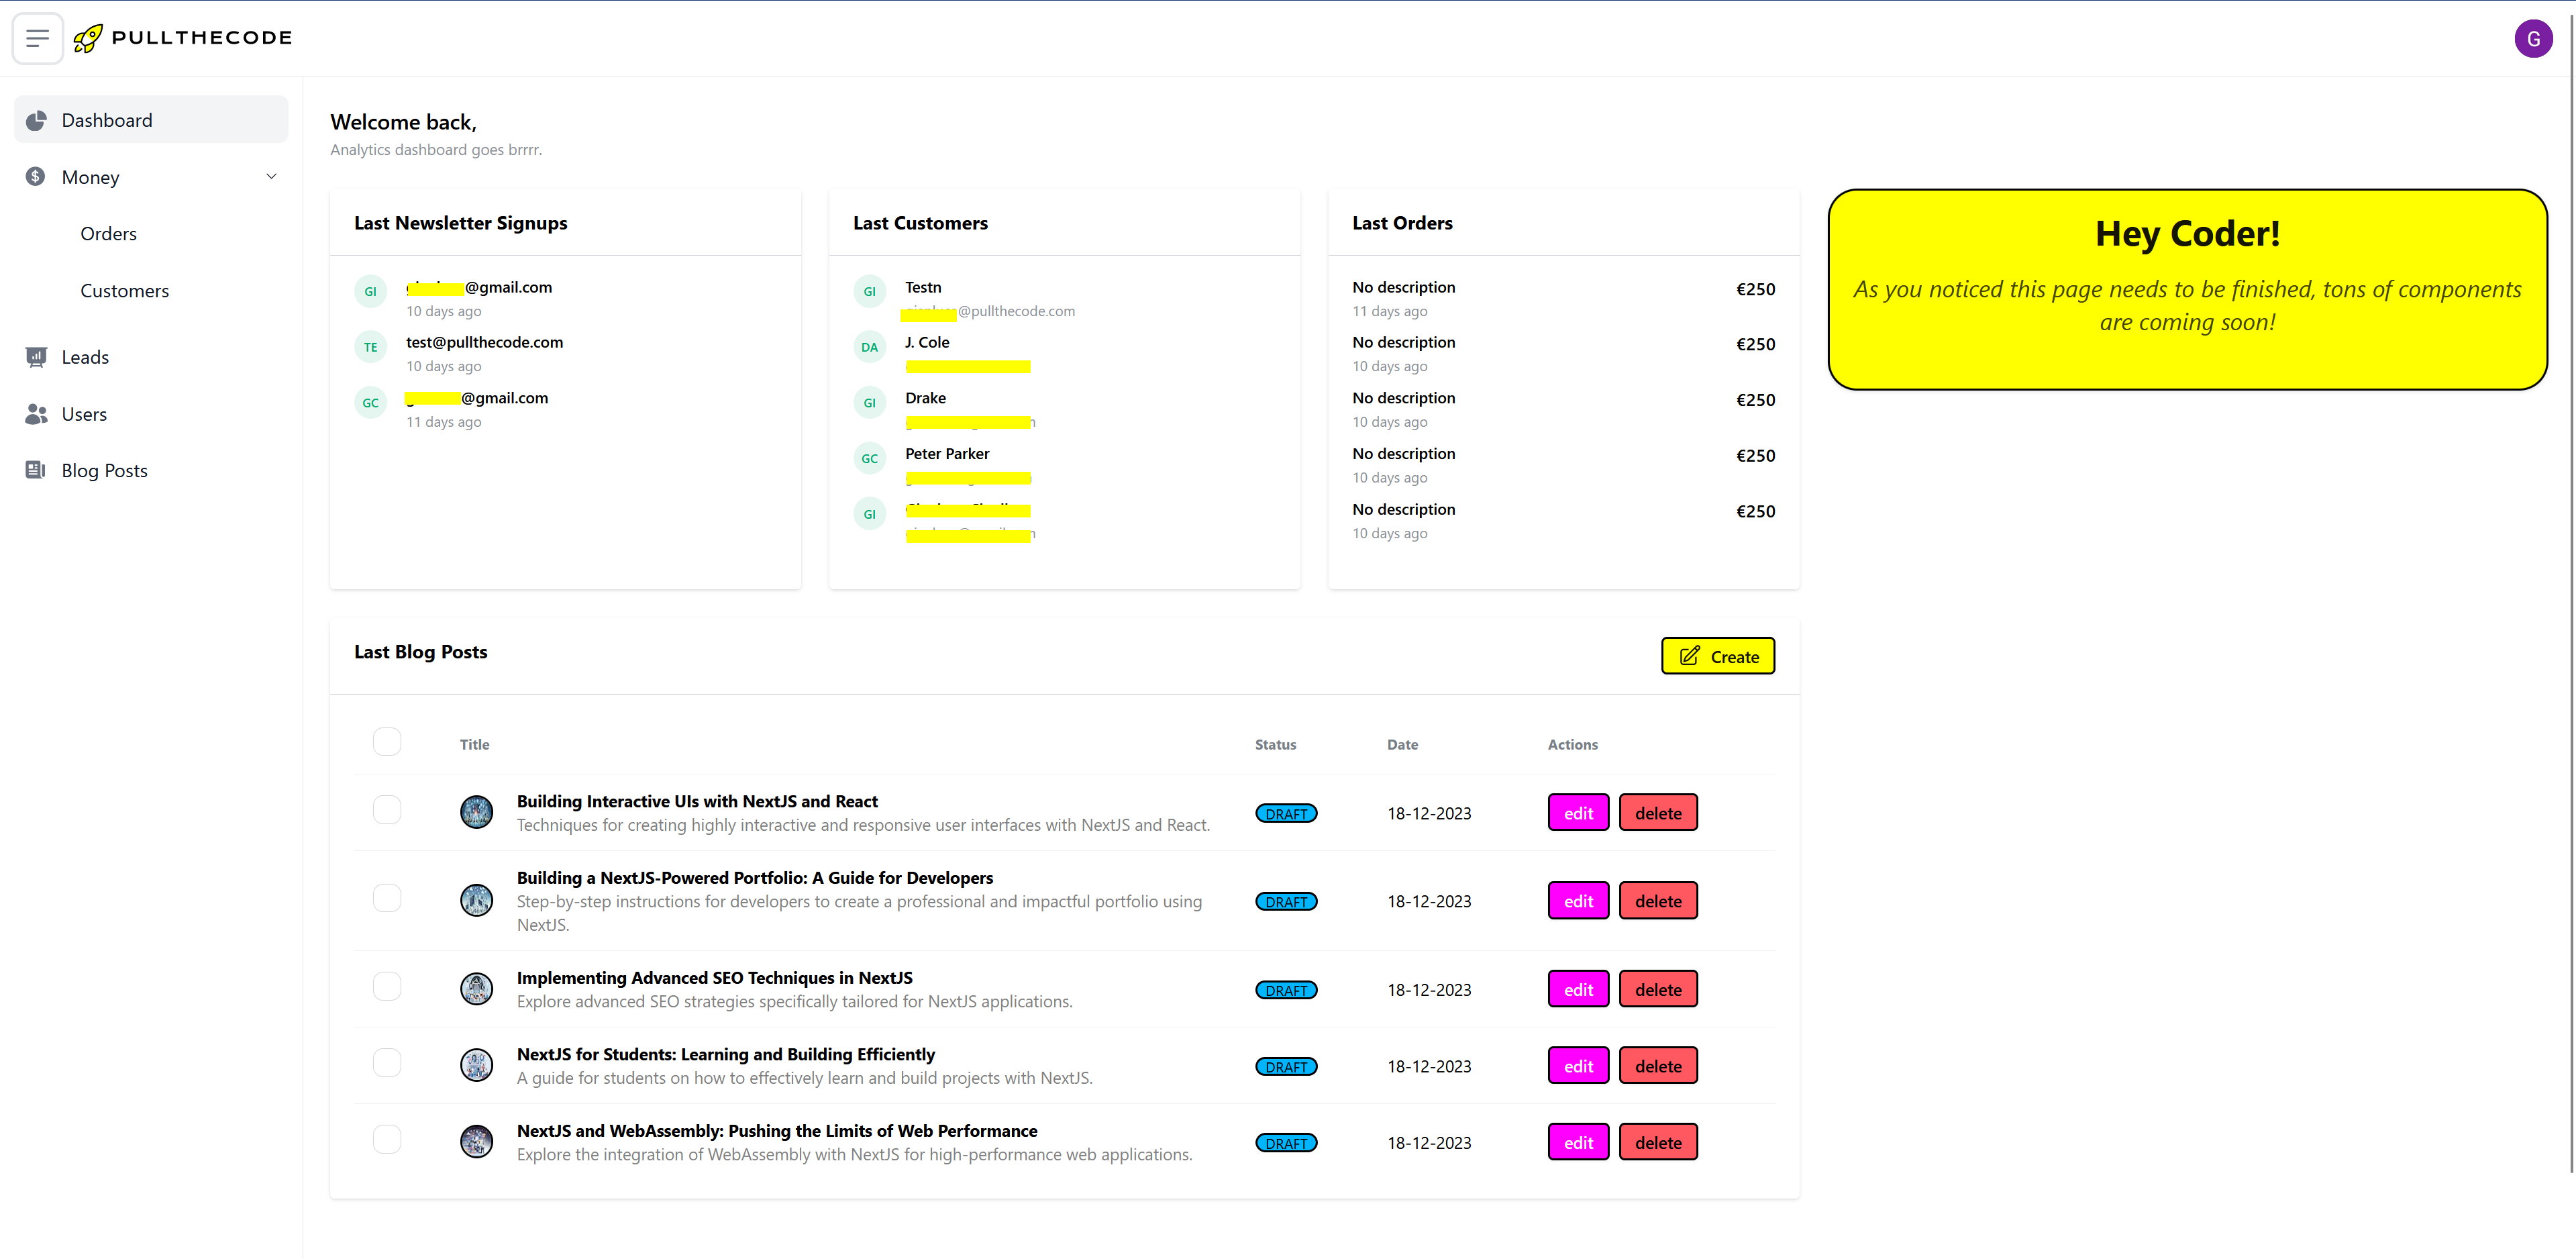
Task: Check the box for Building Interactive UIs post
Action: tap(387, 810)
